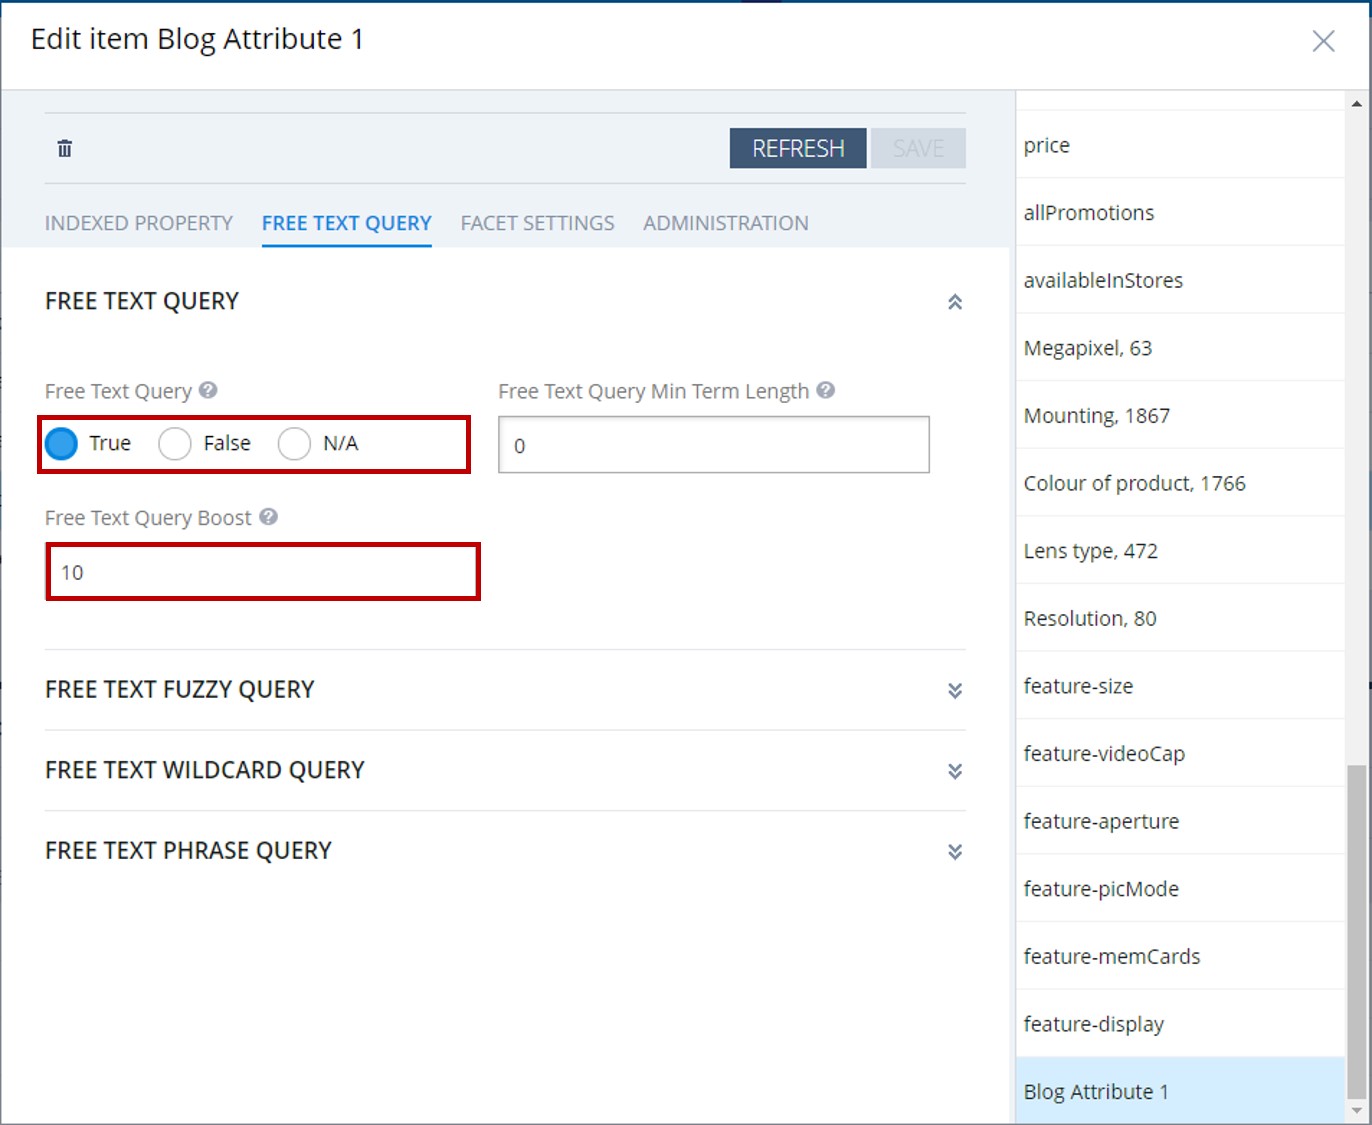
Task: Select the Resolution, 80 item
Action: click(x=1180, y=618)
